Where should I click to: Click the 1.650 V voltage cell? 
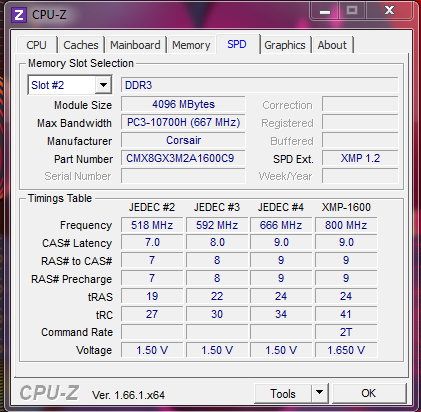(x=346, y=350)
